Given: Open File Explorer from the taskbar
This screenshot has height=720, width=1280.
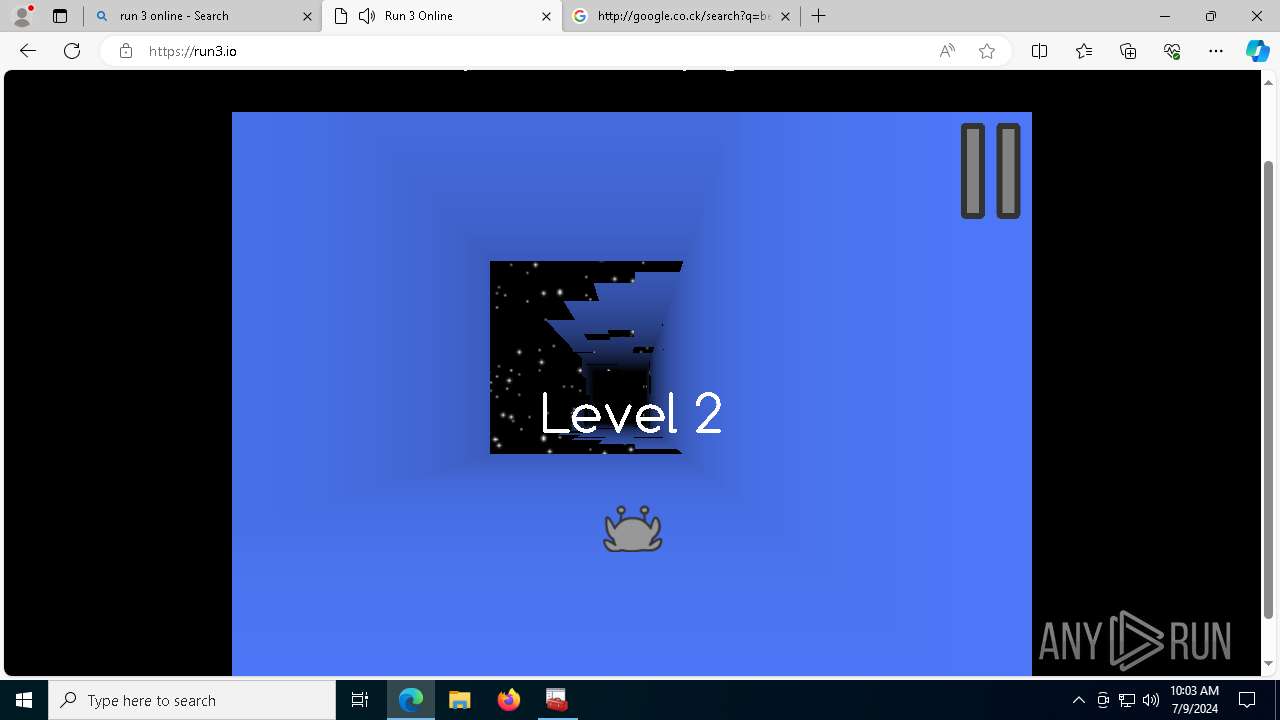Looking at the screenshot, I should click(x=459, y=700).
